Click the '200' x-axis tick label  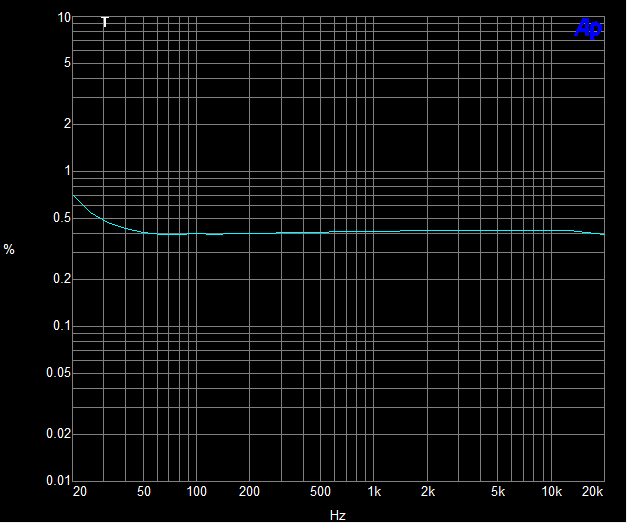point(250,492)
